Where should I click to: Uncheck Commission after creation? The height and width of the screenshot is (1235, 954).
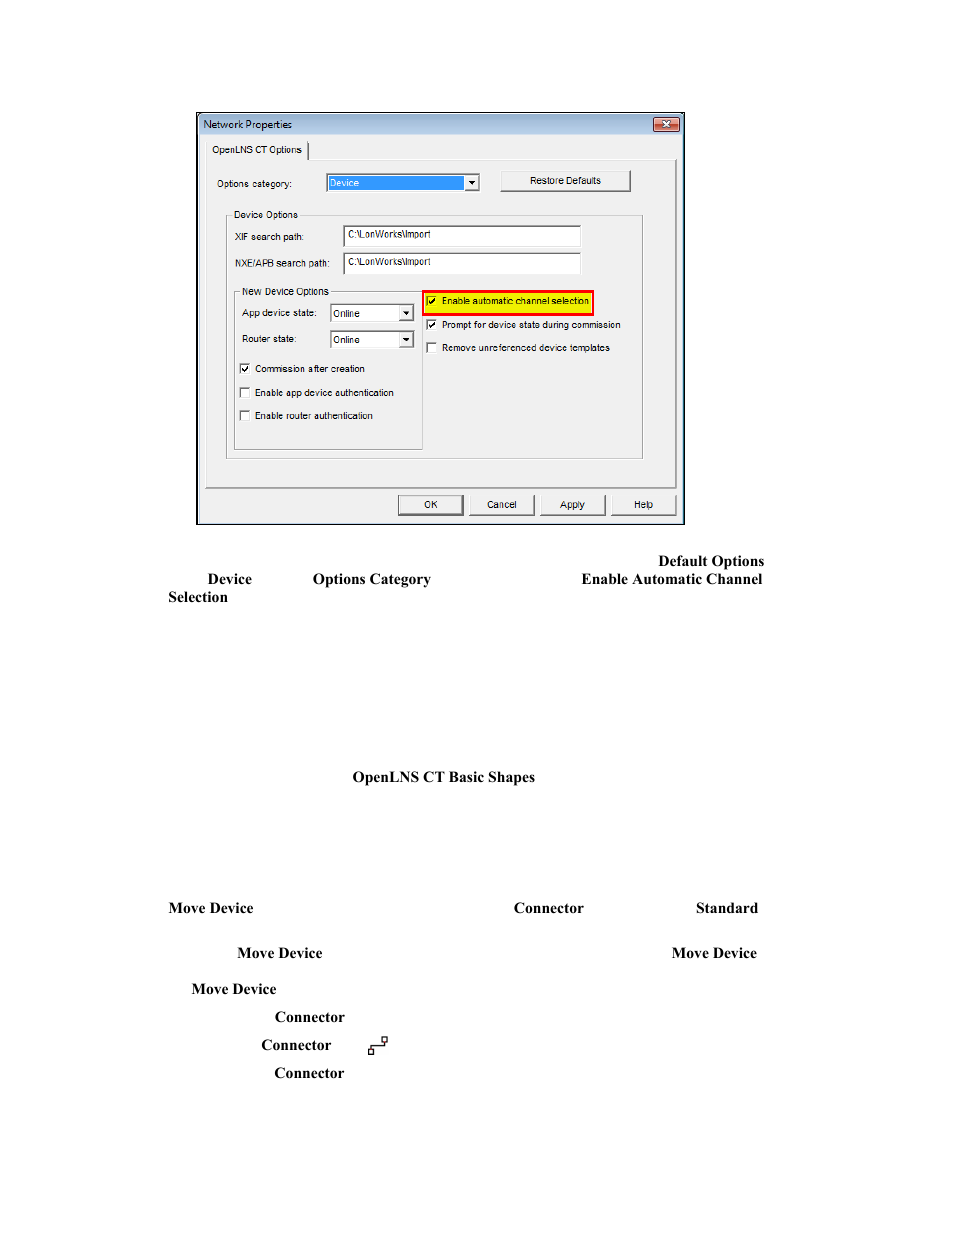pos(245,369)
